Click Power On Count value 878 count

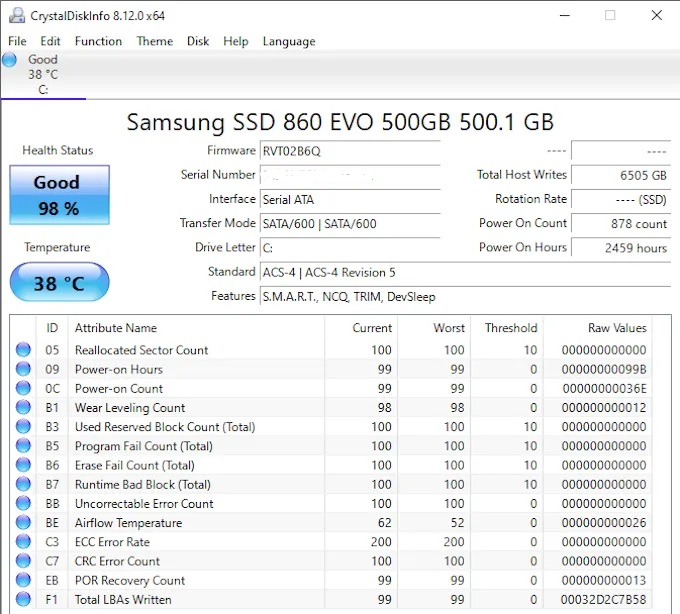pos(621,224)
